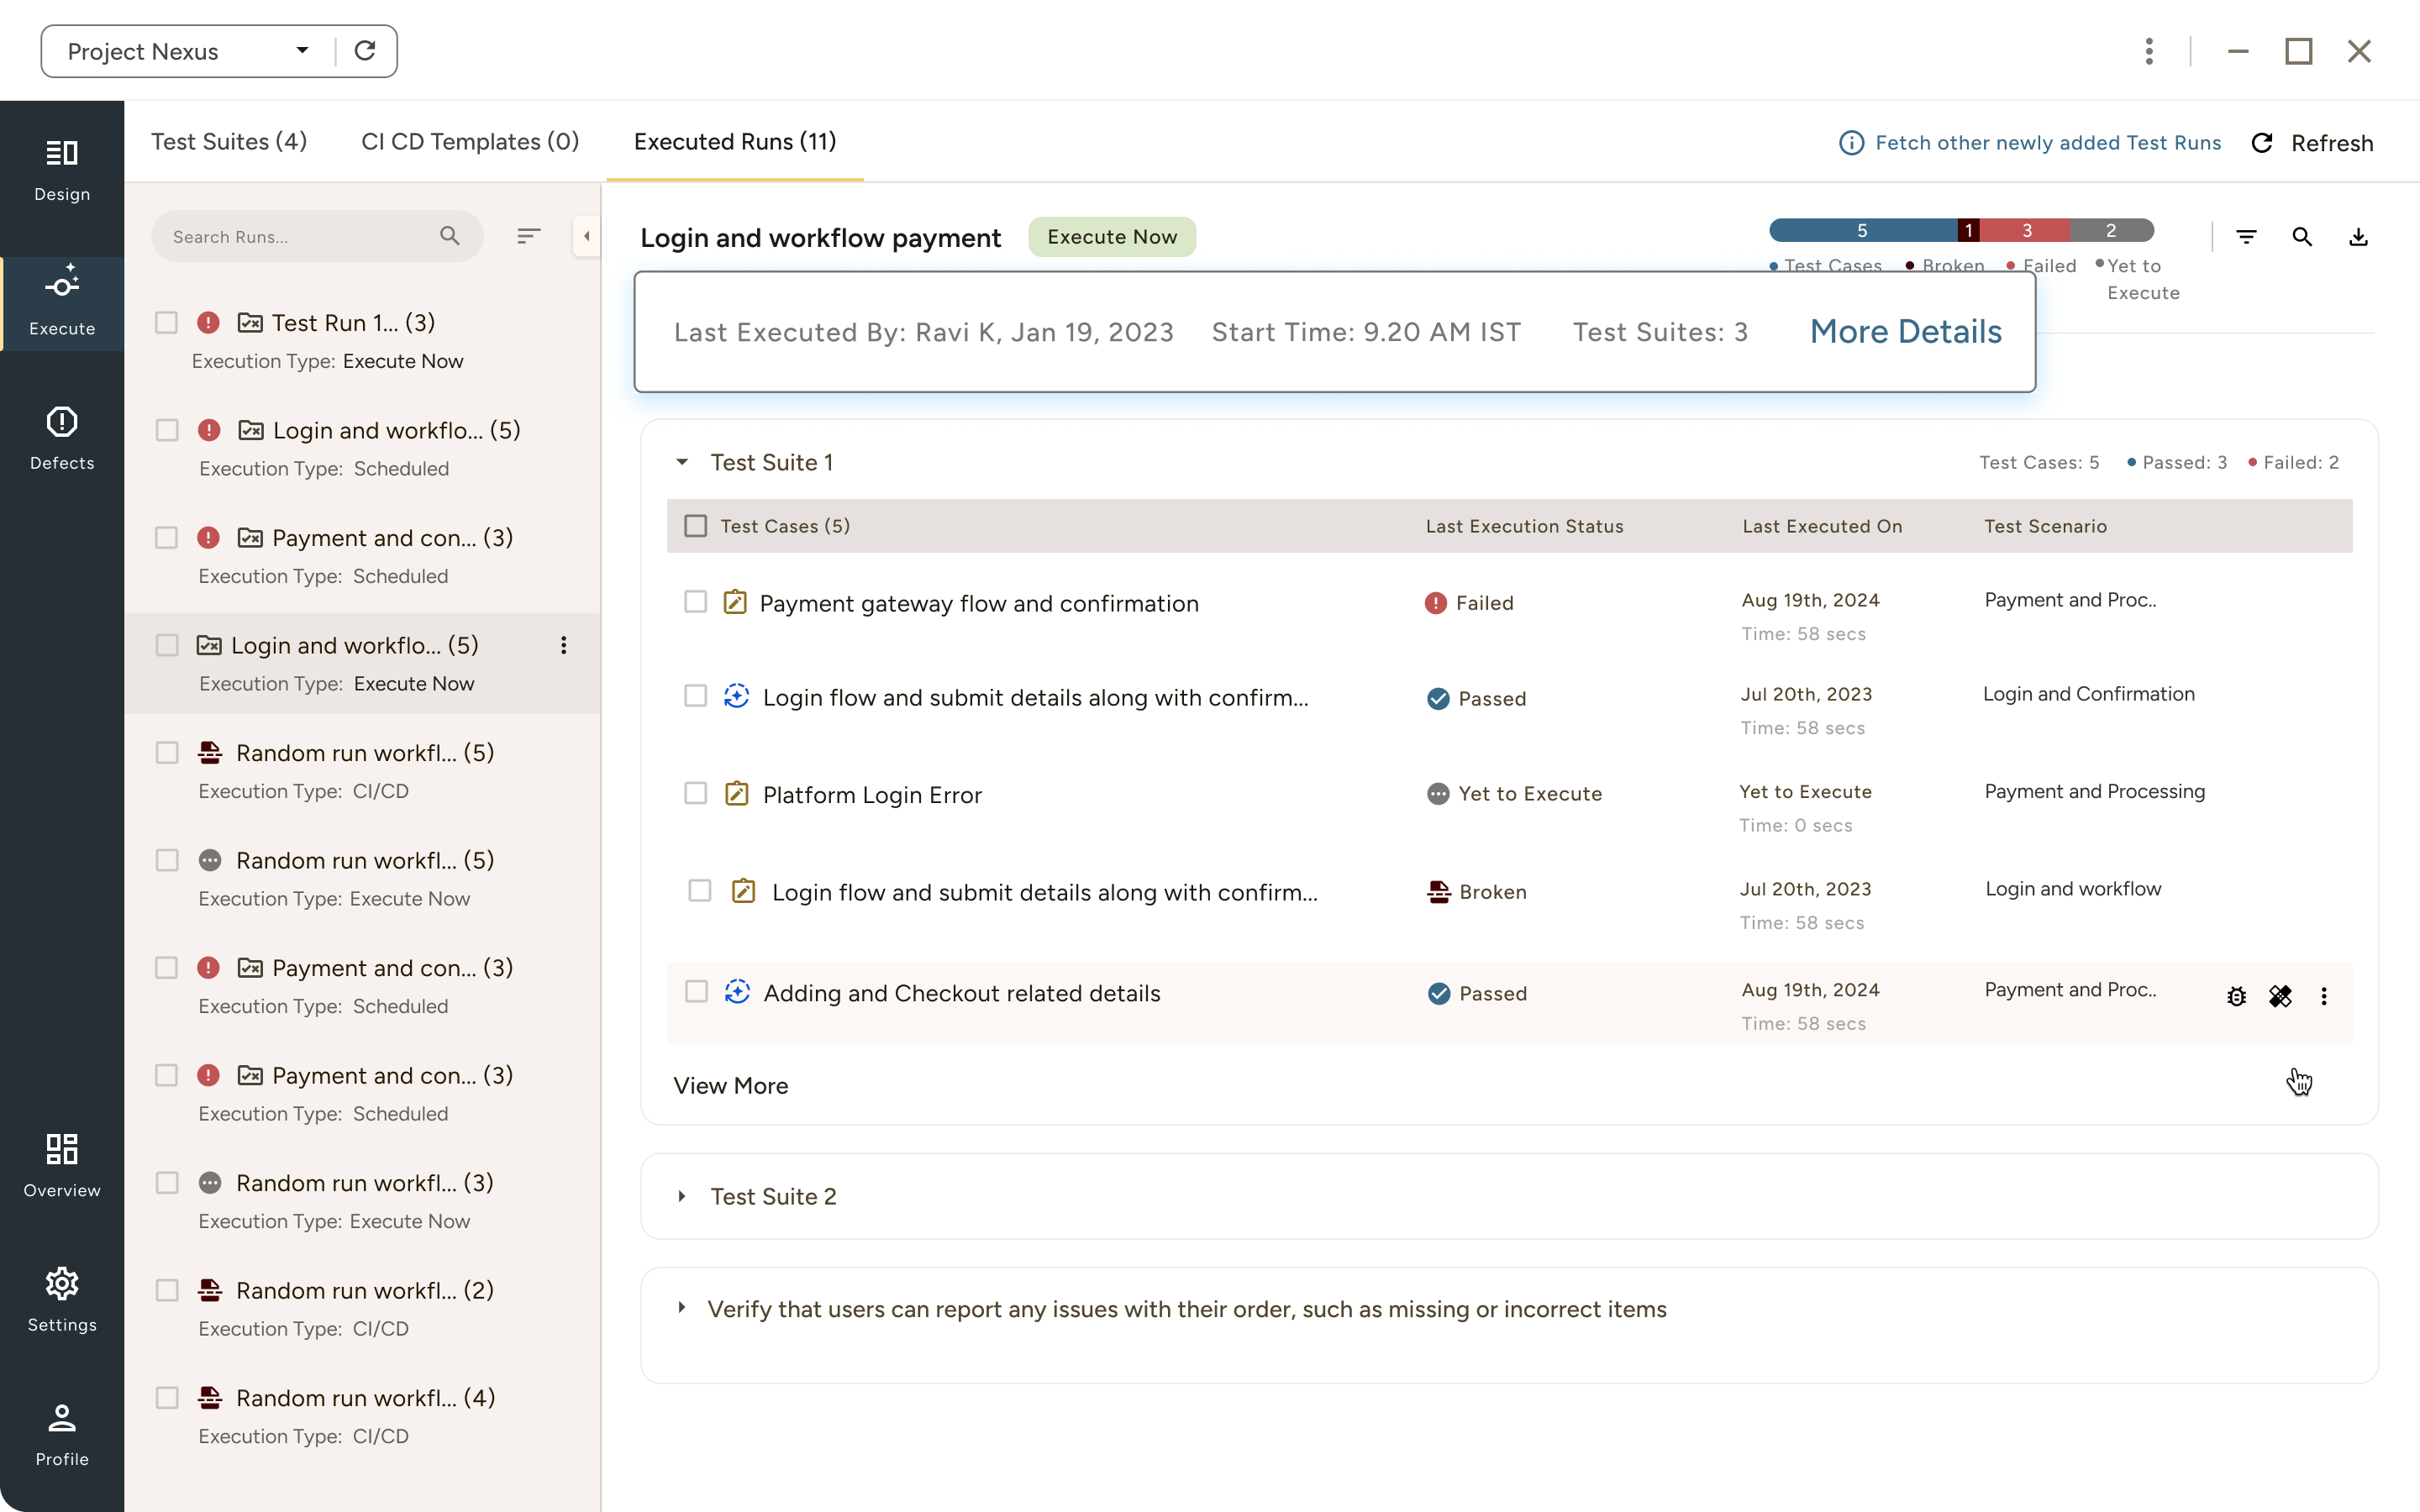Click the search icon near the filter
The image size is (2420, 1512).
[x=2302, y=236]
